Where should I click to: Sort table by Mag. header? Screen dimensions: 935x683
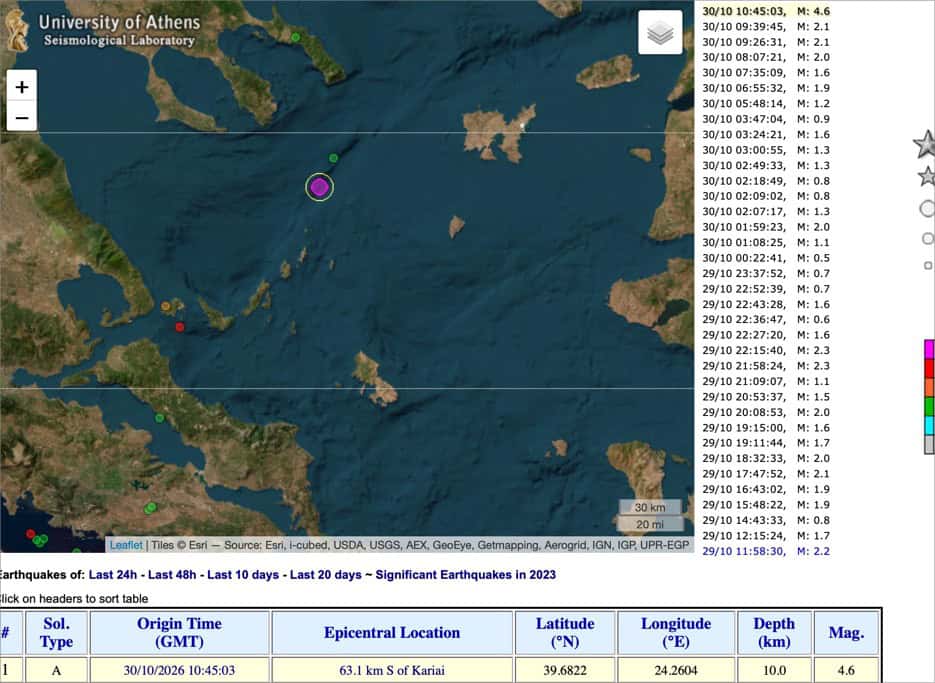click(x=846, y=633)
